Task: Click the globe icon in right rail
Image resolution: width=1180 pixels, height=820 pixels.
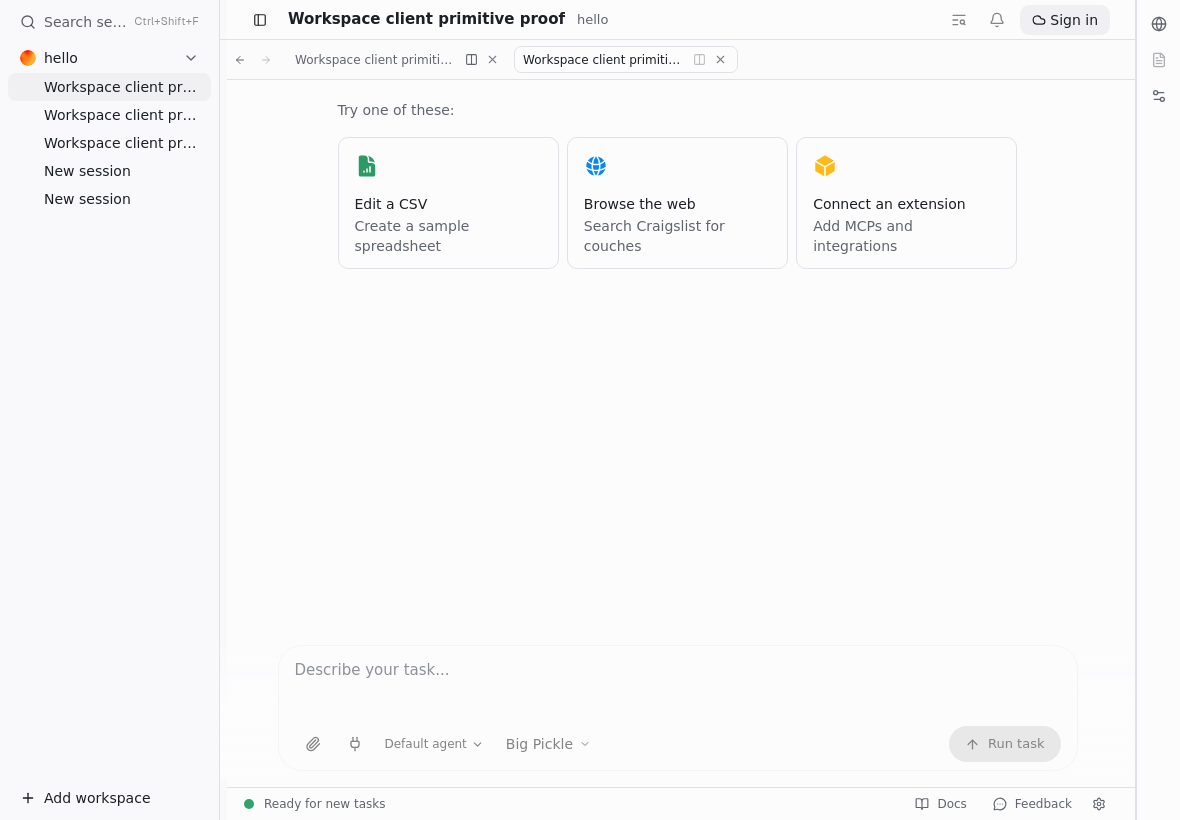Action: (x=1159, y=24)
